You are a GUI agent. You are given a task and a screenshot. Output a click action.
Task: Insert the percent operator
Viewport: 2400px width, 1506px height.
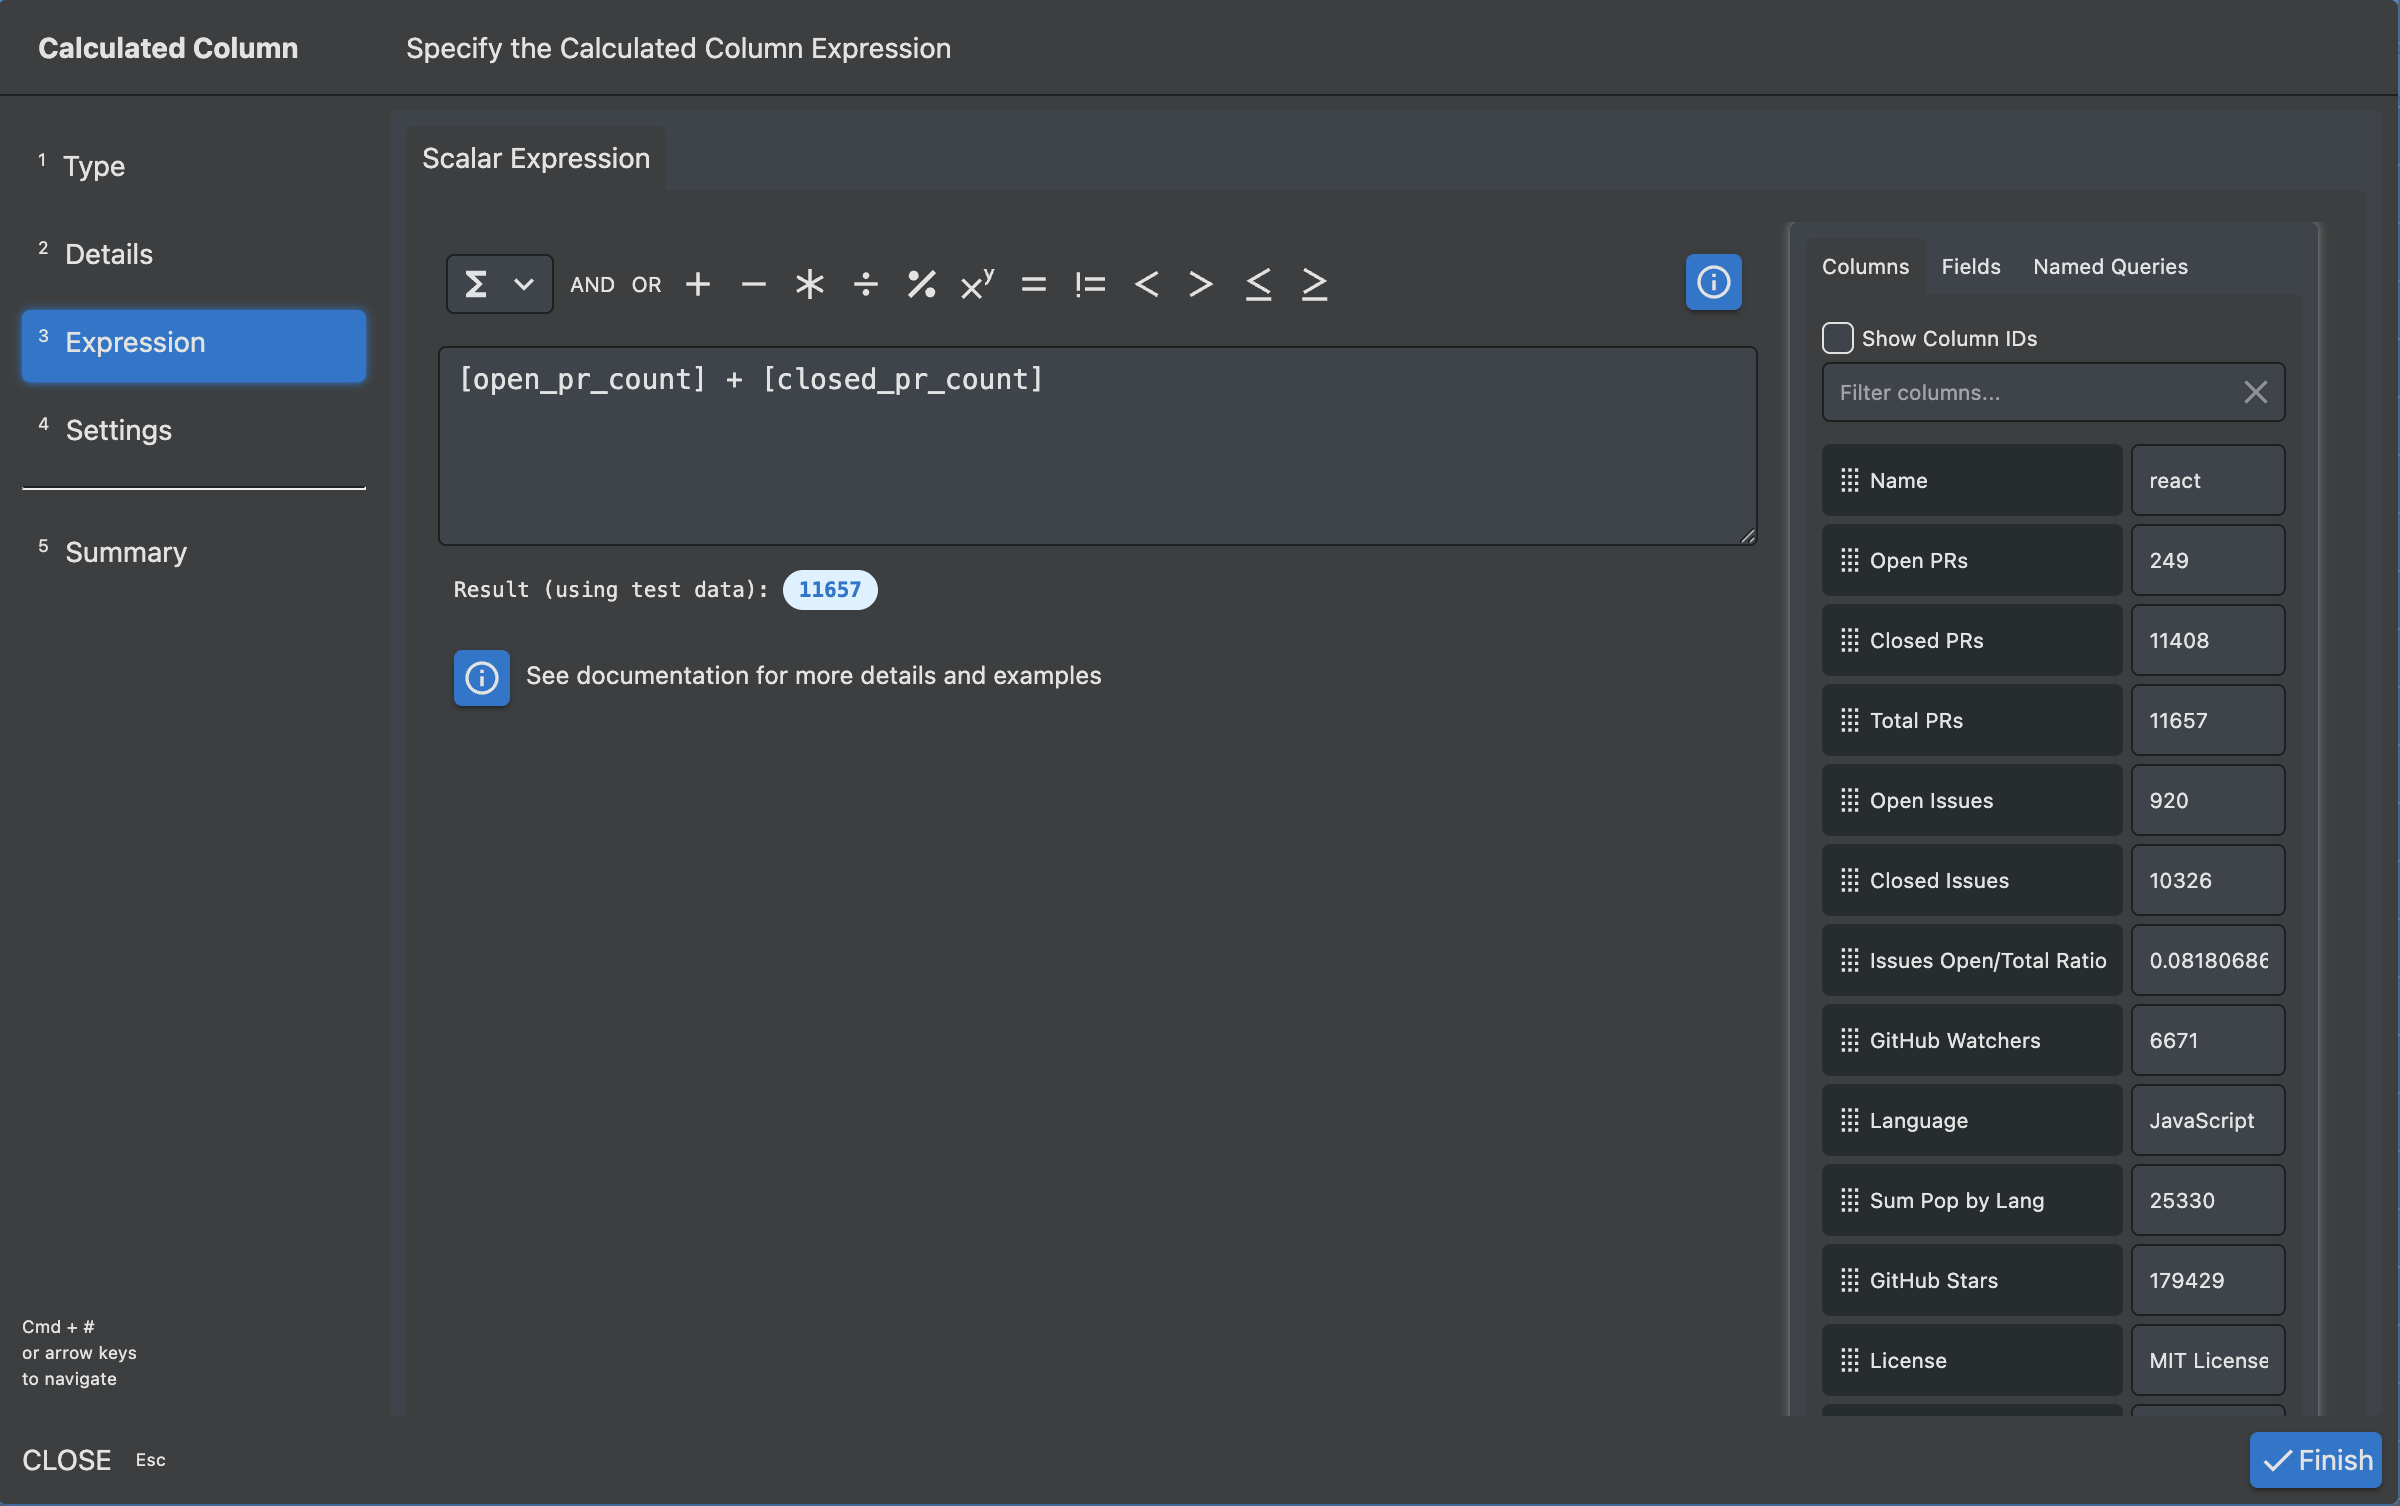[921, 285]
